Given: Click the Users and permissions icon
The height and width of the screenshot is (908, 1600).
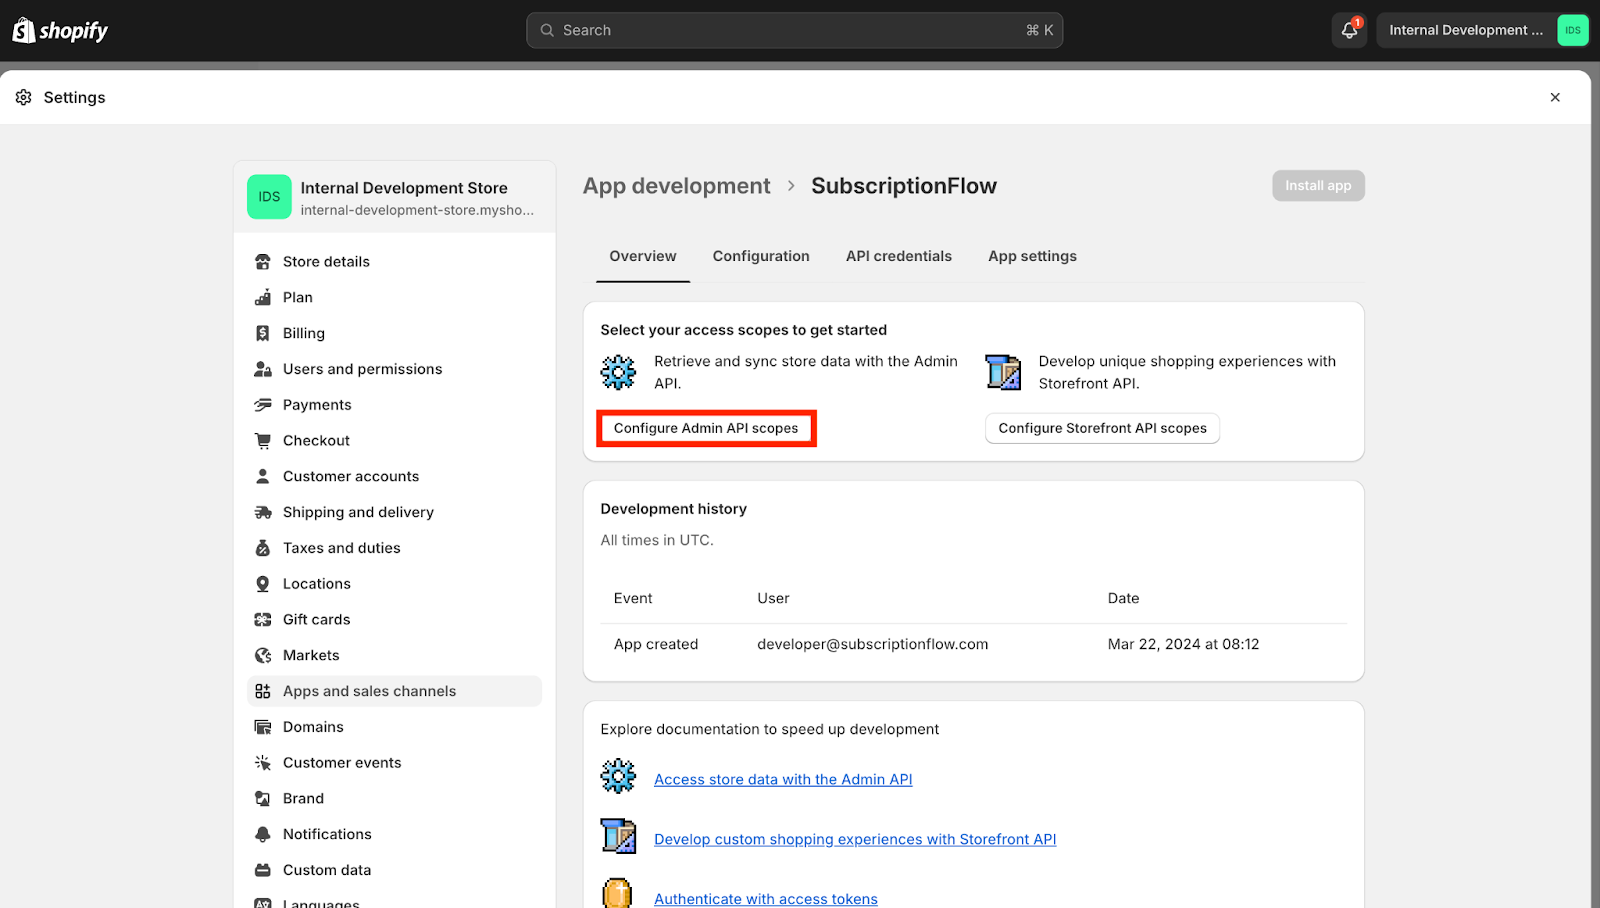Looking at the screenshot, I should pyautogui.click(x=263, y=369).
